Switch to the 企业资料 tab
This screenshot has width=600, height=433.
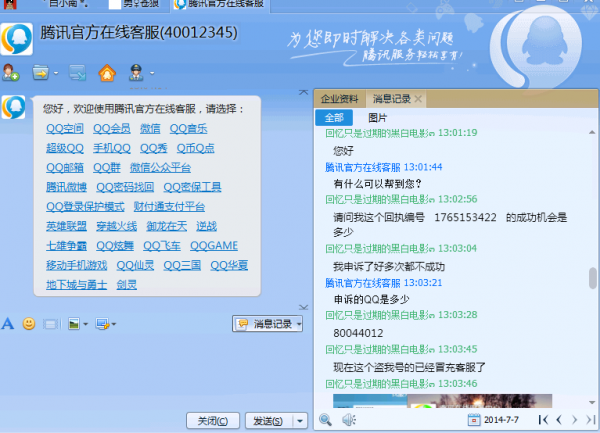[339, 99]
